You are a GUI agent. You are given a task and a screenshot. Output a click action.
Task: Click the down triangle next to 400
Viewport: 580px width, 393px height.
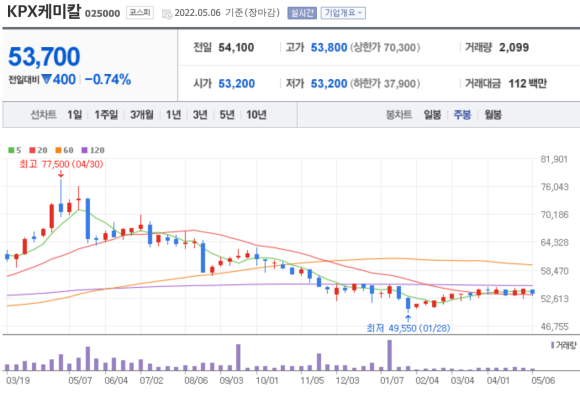(x=46, y=79)
